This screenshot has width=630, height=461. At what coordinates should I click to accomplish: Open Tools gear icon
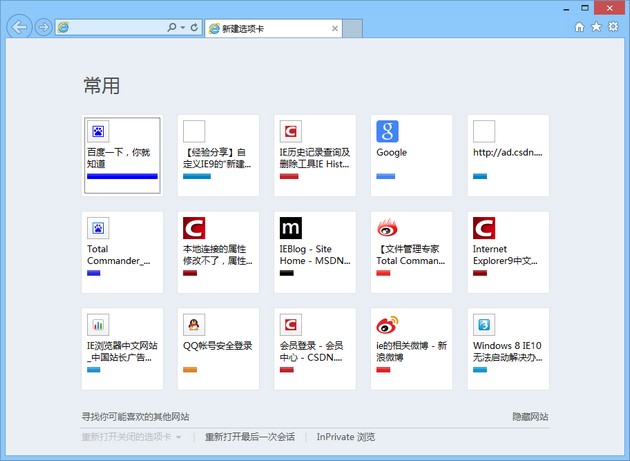point(613,27)
